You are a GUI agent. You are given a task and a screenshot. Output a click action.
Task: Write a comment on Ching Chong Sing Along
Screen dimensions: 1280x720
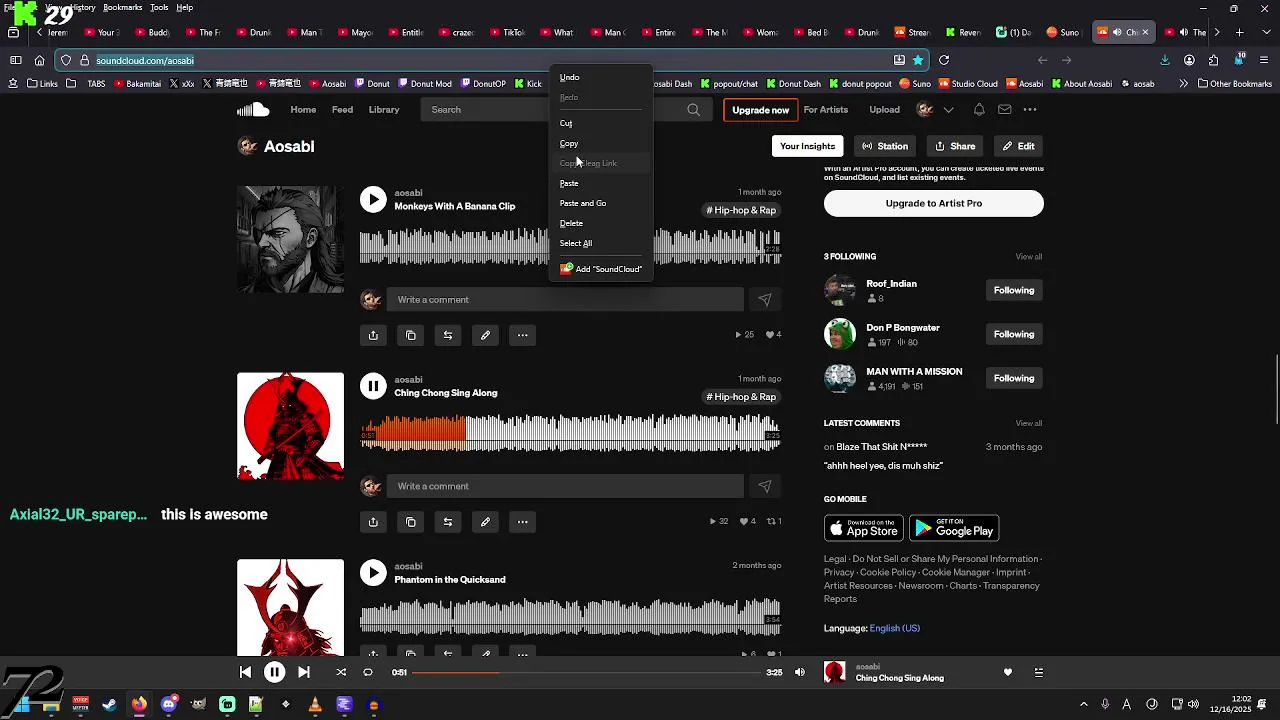[565, 486]
